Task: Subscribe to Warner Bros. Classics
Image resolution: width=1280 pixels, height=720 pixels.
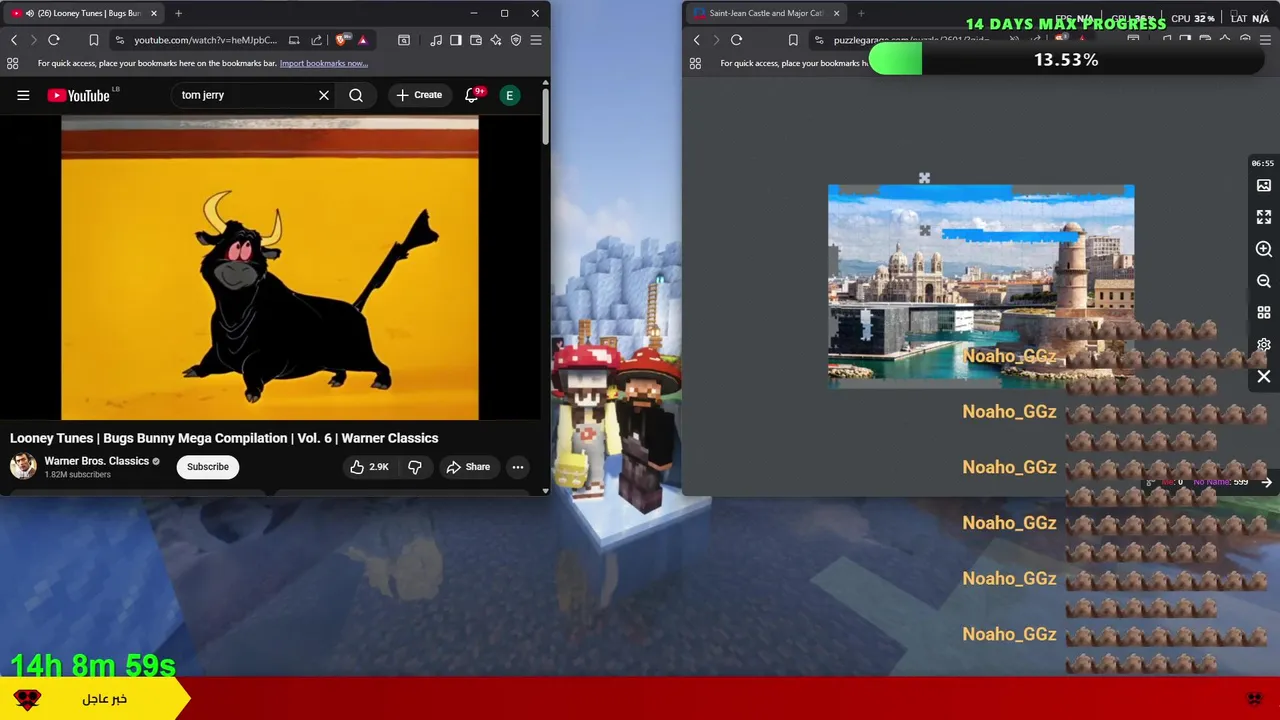Action: [x=208, y=467]
